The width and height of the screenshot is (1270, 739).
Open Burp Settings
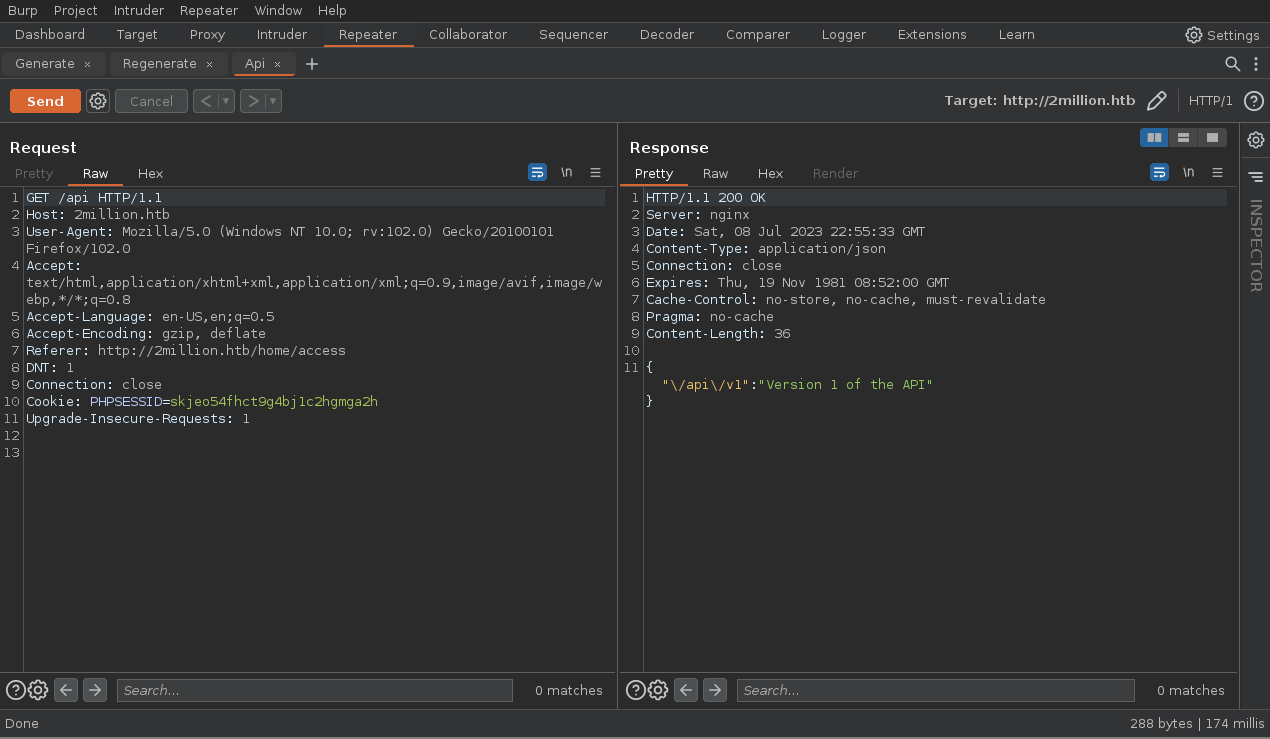tap(1222, 35)
